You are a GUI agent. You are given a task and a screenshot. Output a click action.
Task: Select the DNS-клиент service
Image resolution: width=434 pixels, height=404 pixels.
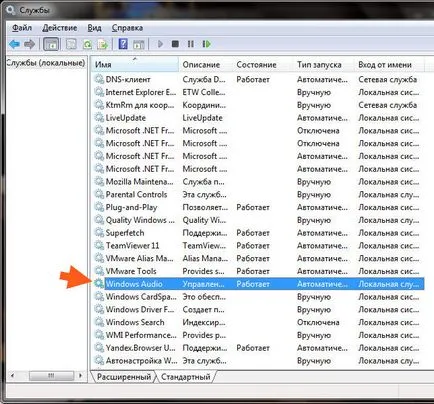(128, 79)
